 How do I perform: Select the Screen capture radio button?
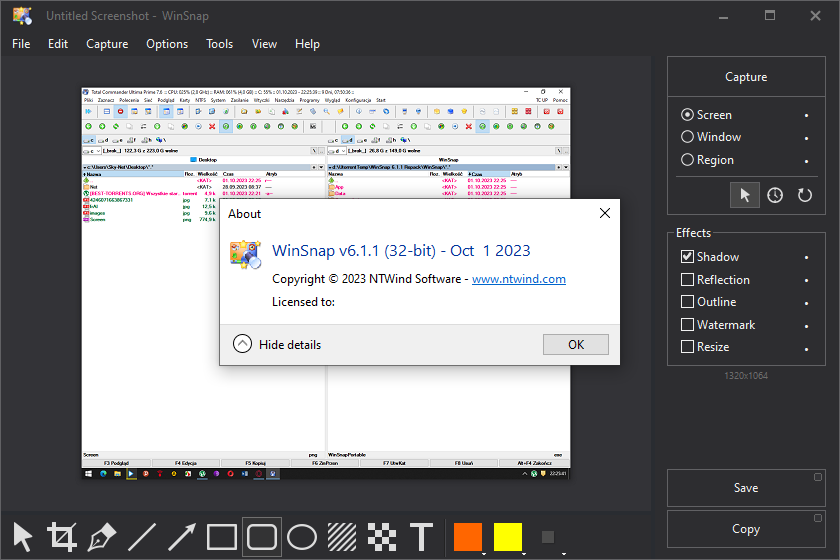tap(687, 115)
